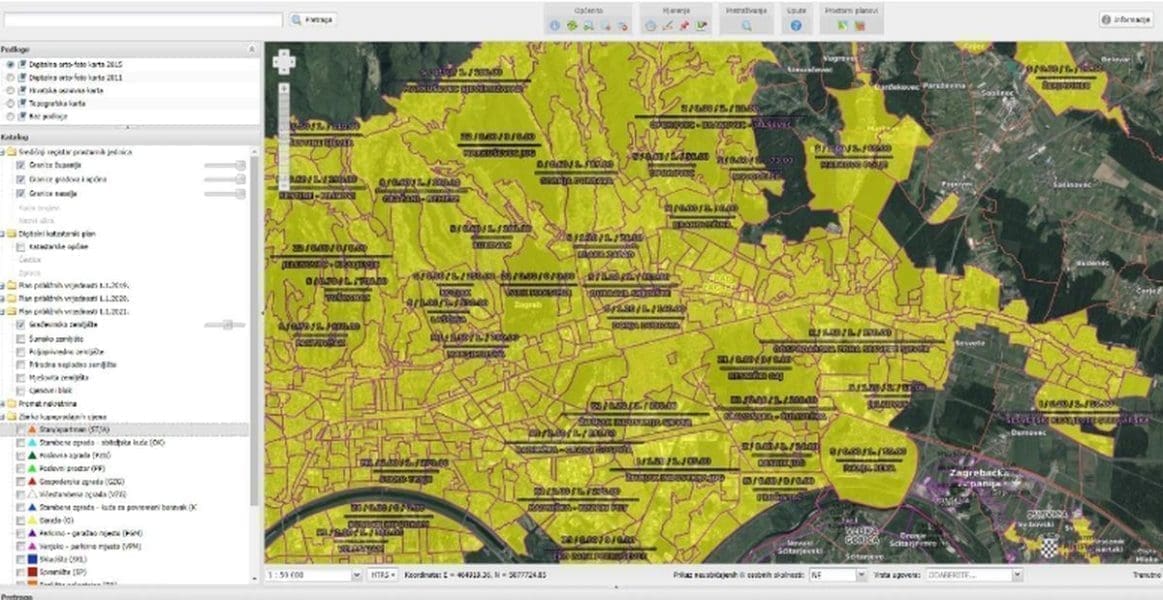
Task: Check the Stan/apartman (ST/A) layer
Action: (21, 429)
